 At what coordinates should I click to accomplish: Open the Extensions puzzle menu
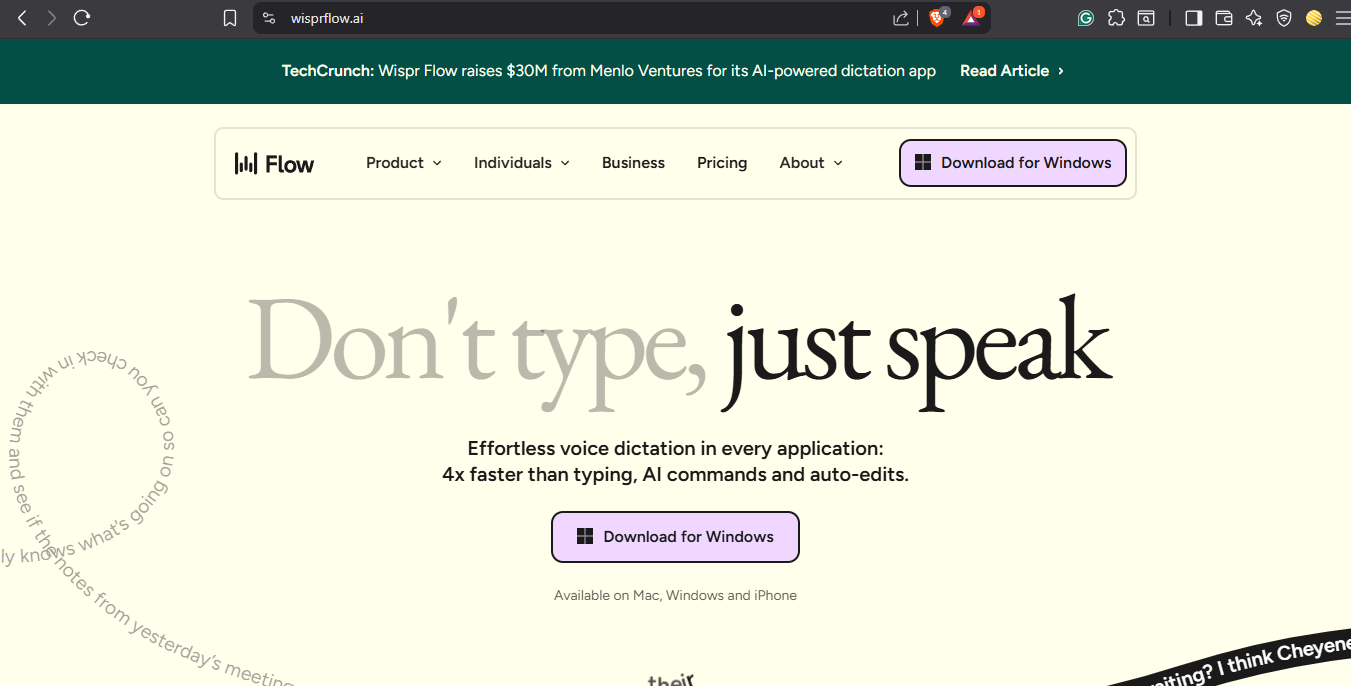pyautogui.click(x=1116, y=18)
